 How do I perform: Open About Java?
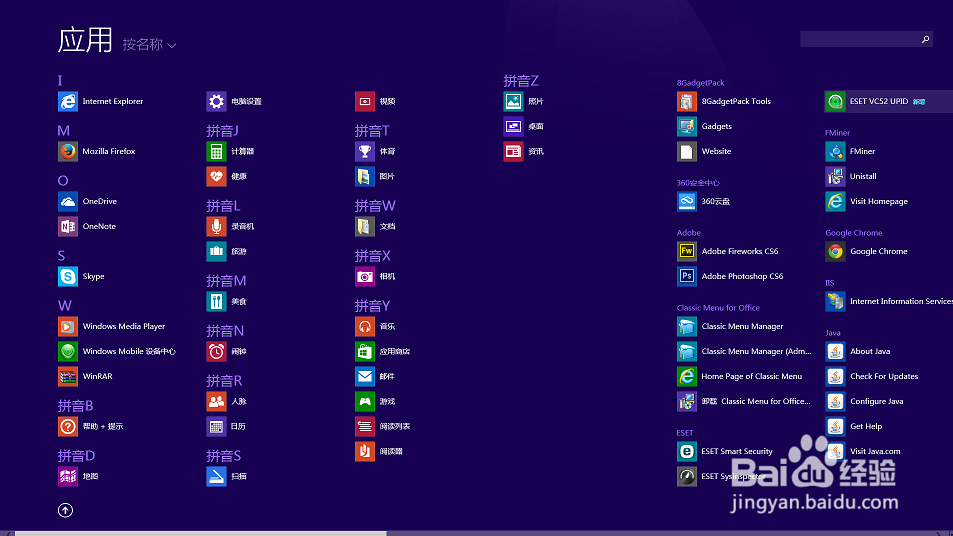pyautogui.click(x=859, y=351)
